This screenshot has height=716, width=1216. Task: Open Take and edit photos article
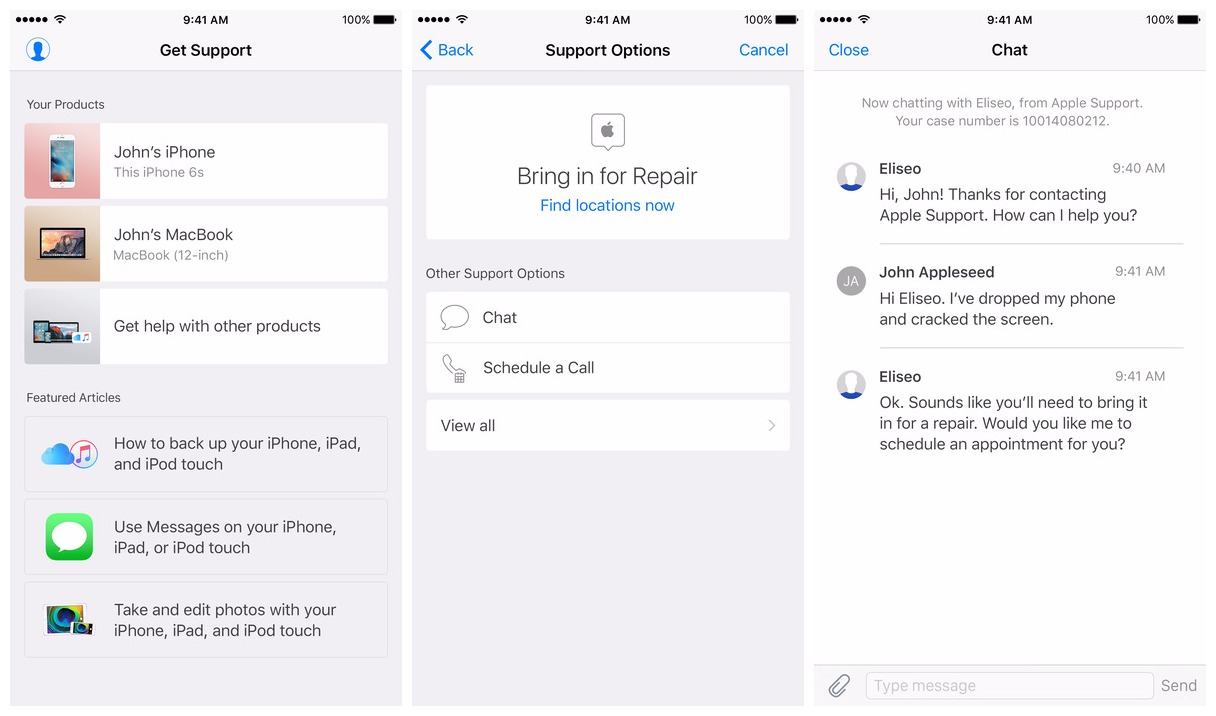click(x=206, y=620)
